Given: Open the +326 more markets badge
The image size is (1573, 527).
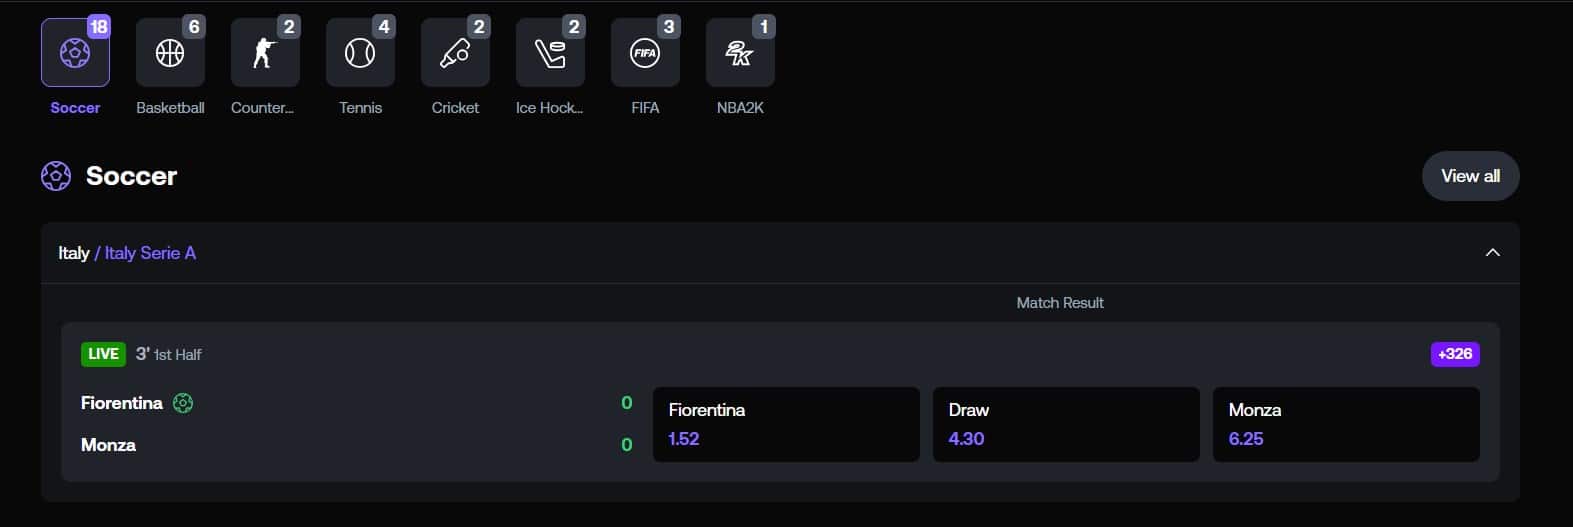Looking at the screenshot, I should [x=1455, y=354].
